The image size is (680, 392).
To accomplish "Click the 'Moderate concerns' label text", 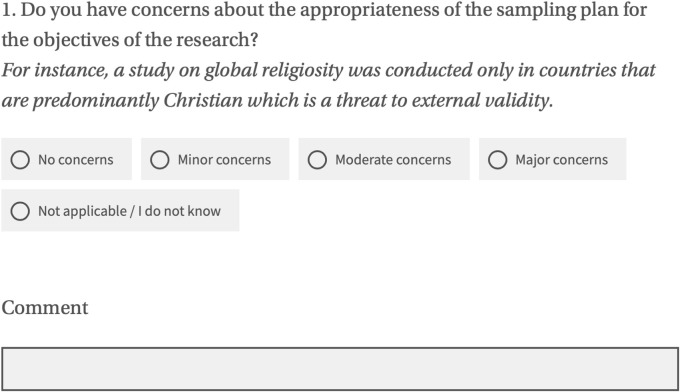I will tap(393, 160).
